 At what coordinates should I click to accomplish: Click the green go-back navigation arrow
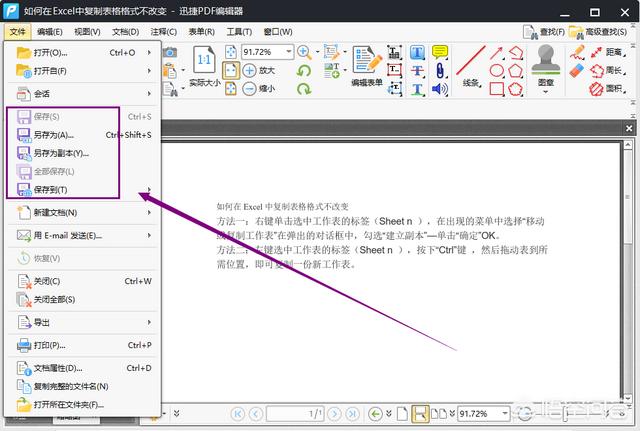click(x=375, y=414)
